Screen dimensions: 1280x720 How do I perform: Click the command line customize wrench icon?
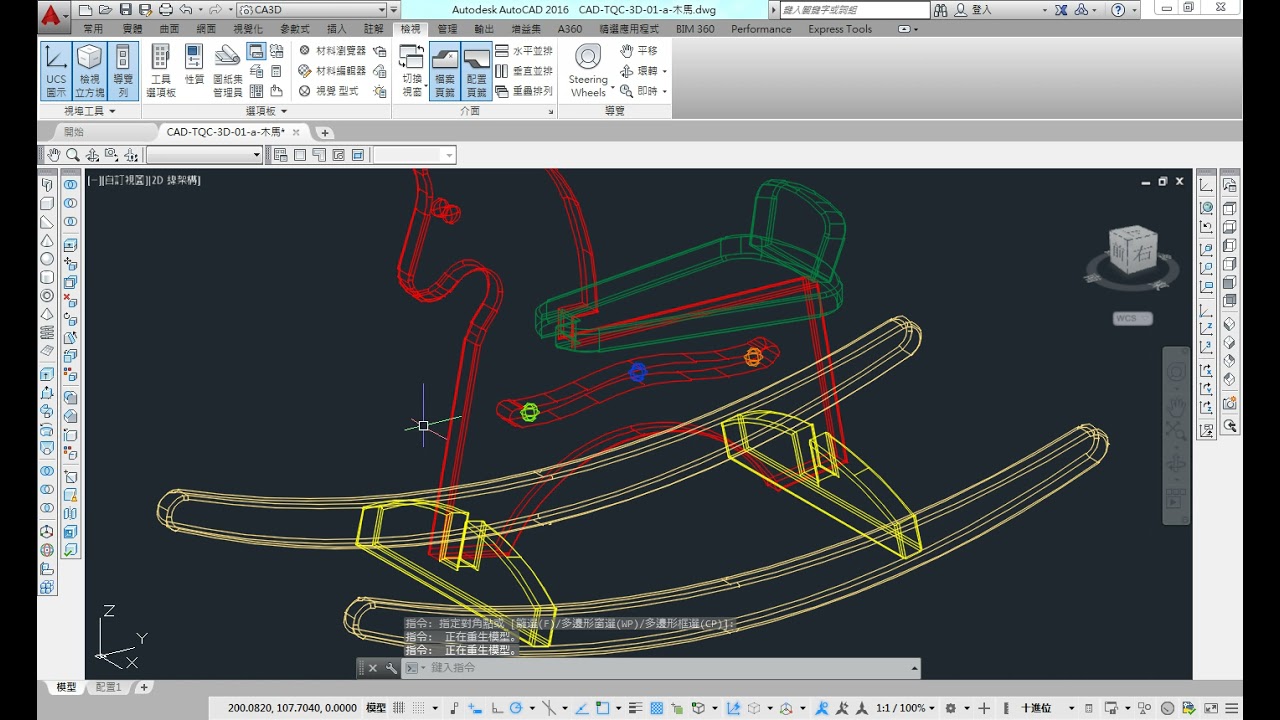click(391, 668)
